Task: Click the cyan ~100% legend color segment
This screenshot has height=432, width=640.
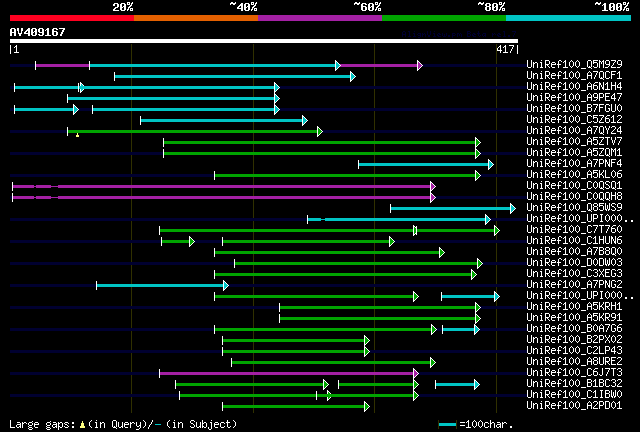Action: [569, 18]
